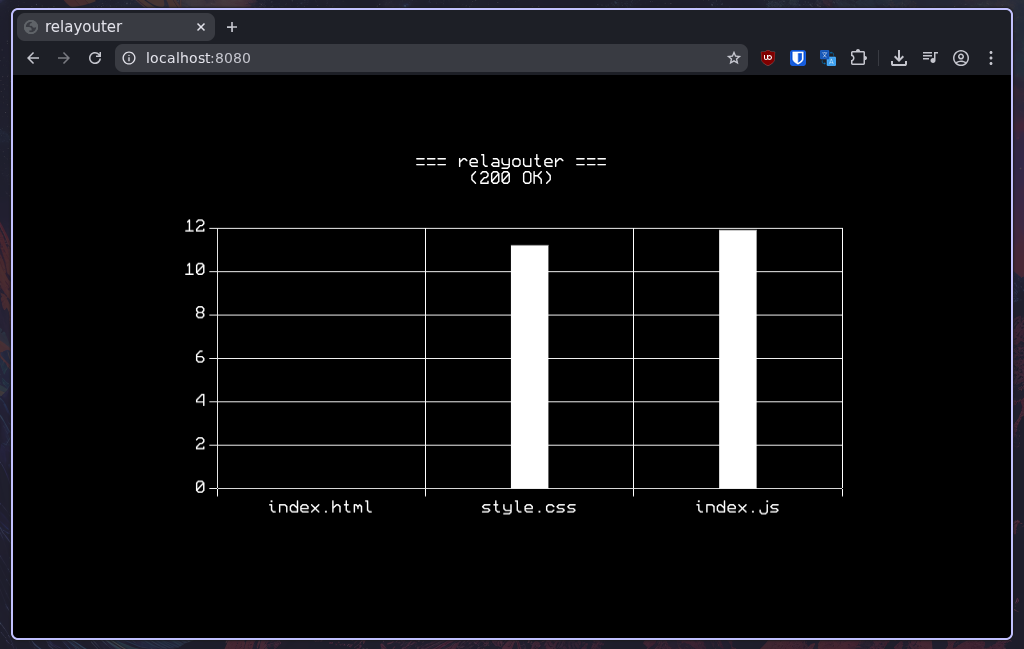
Task: Open the translate extension icon
Action: pos(828,58)
